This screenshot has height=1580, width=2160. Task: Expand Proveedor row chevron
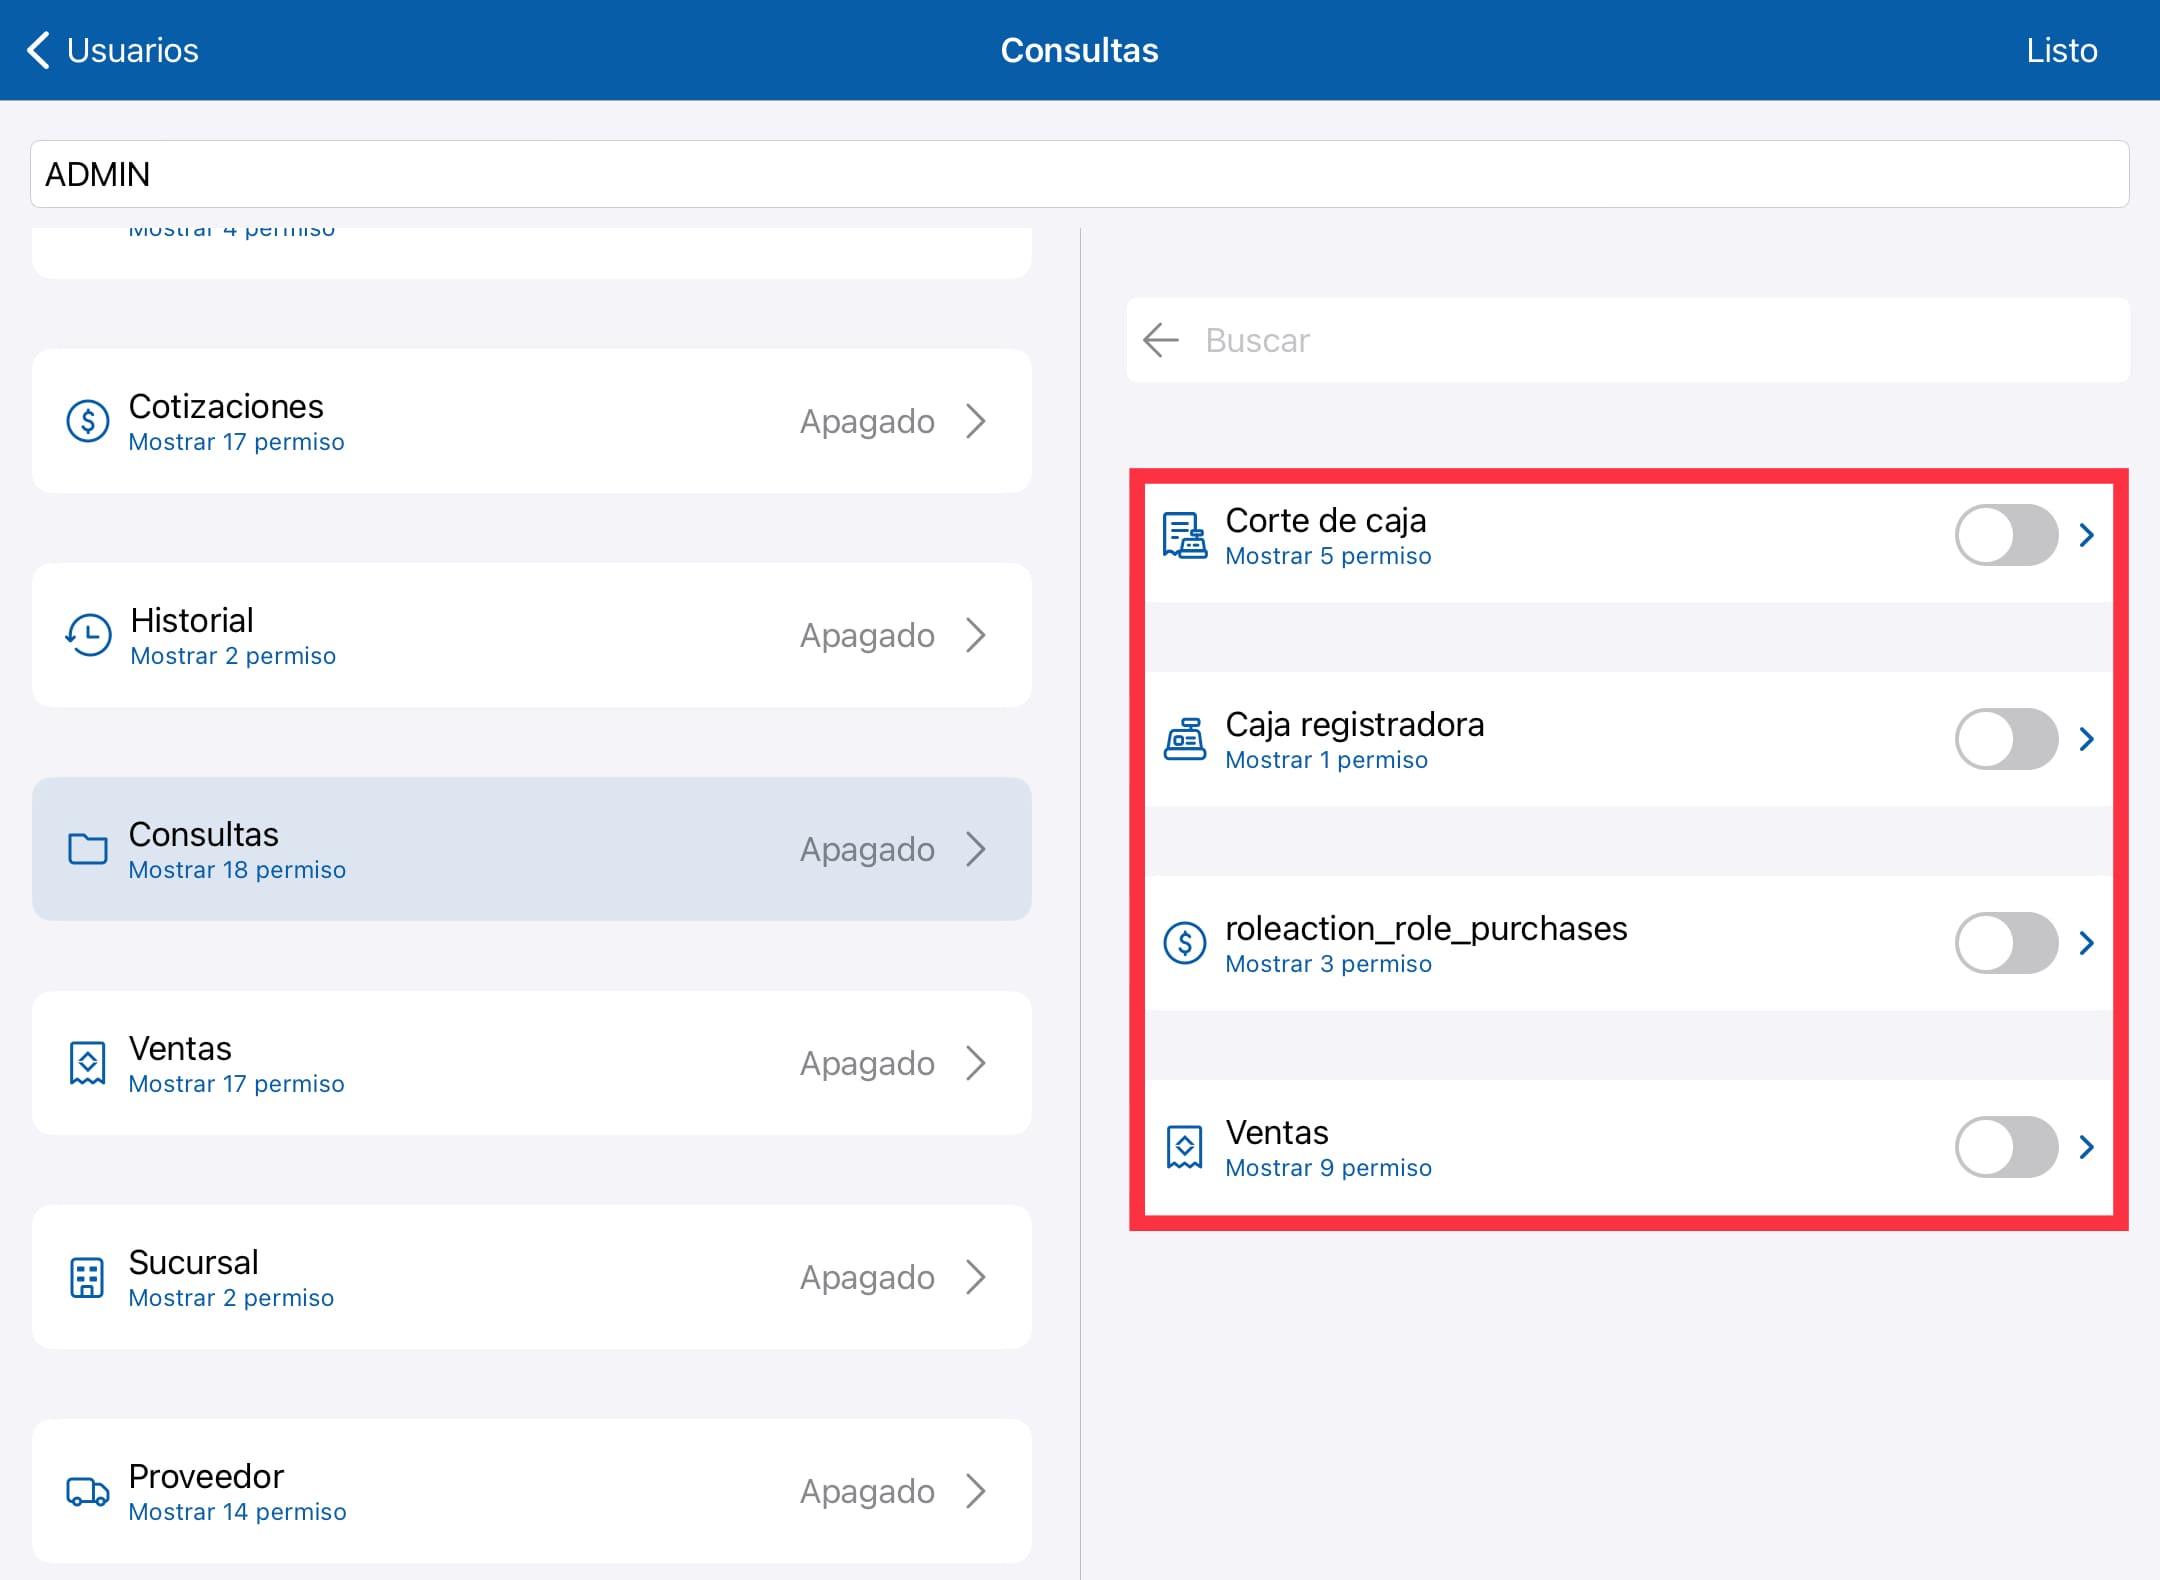[x=976, y=1491]
